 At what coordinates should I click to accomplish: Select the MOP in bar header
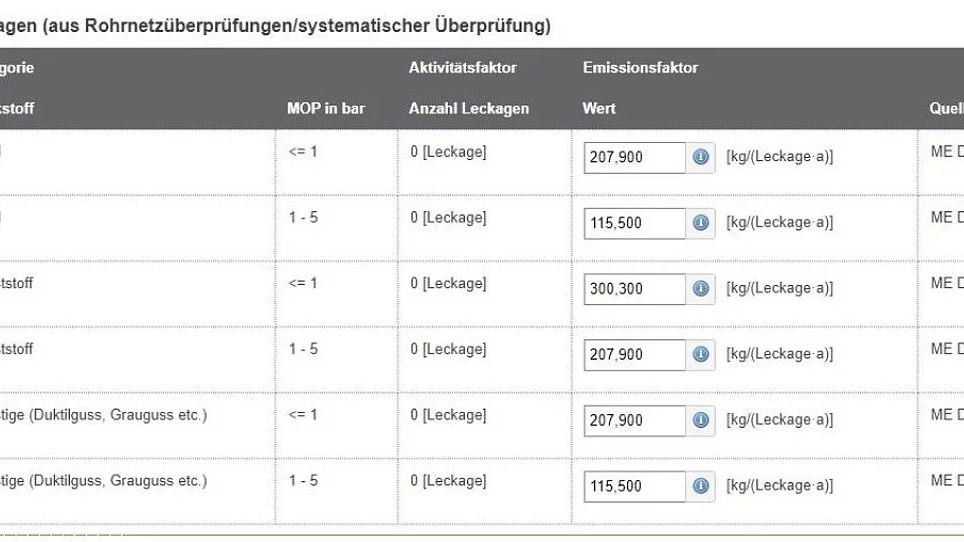(x=326, y=109)
